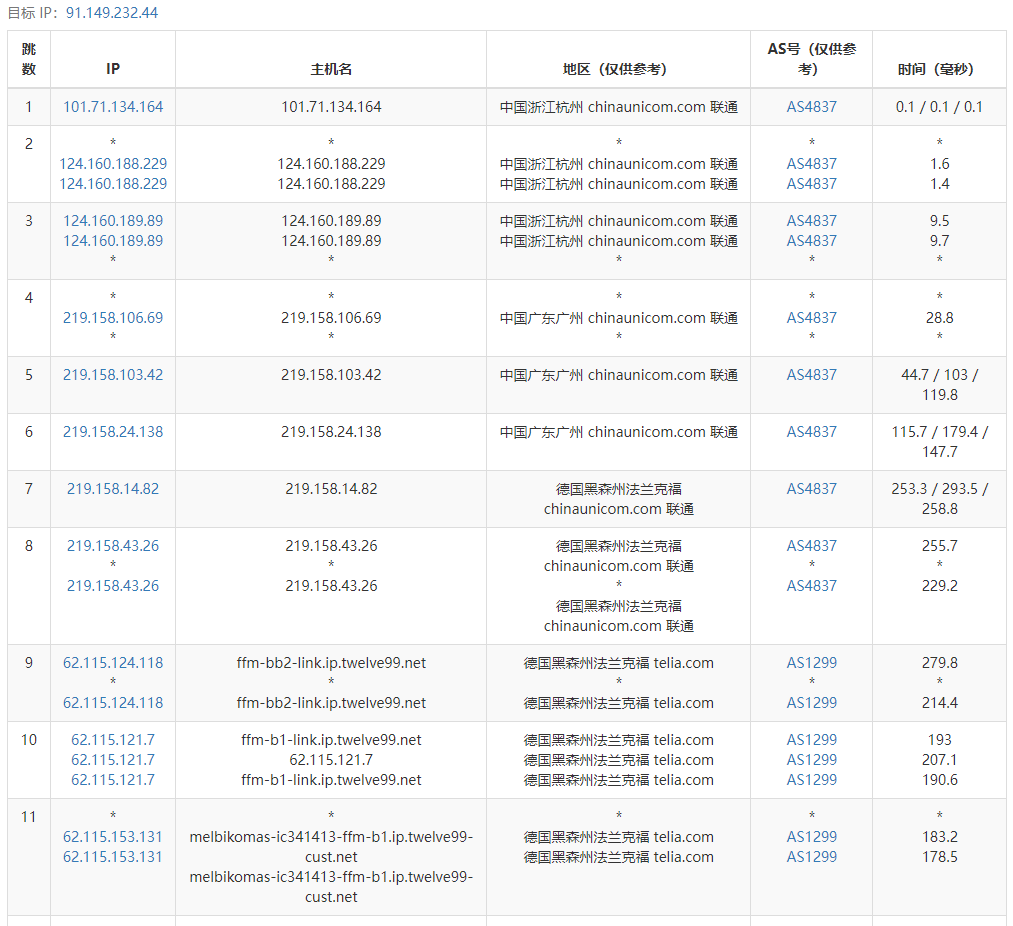Select hop 4 region 中国广东广州 chinaunicom.com 联通
The height and width of the screenshot is (926, 1013).
click(x=618, y=317)
